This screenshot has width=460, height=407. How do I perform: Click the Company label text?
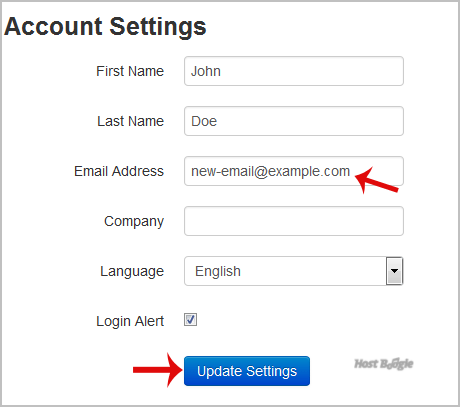click(x=134, y=221)
